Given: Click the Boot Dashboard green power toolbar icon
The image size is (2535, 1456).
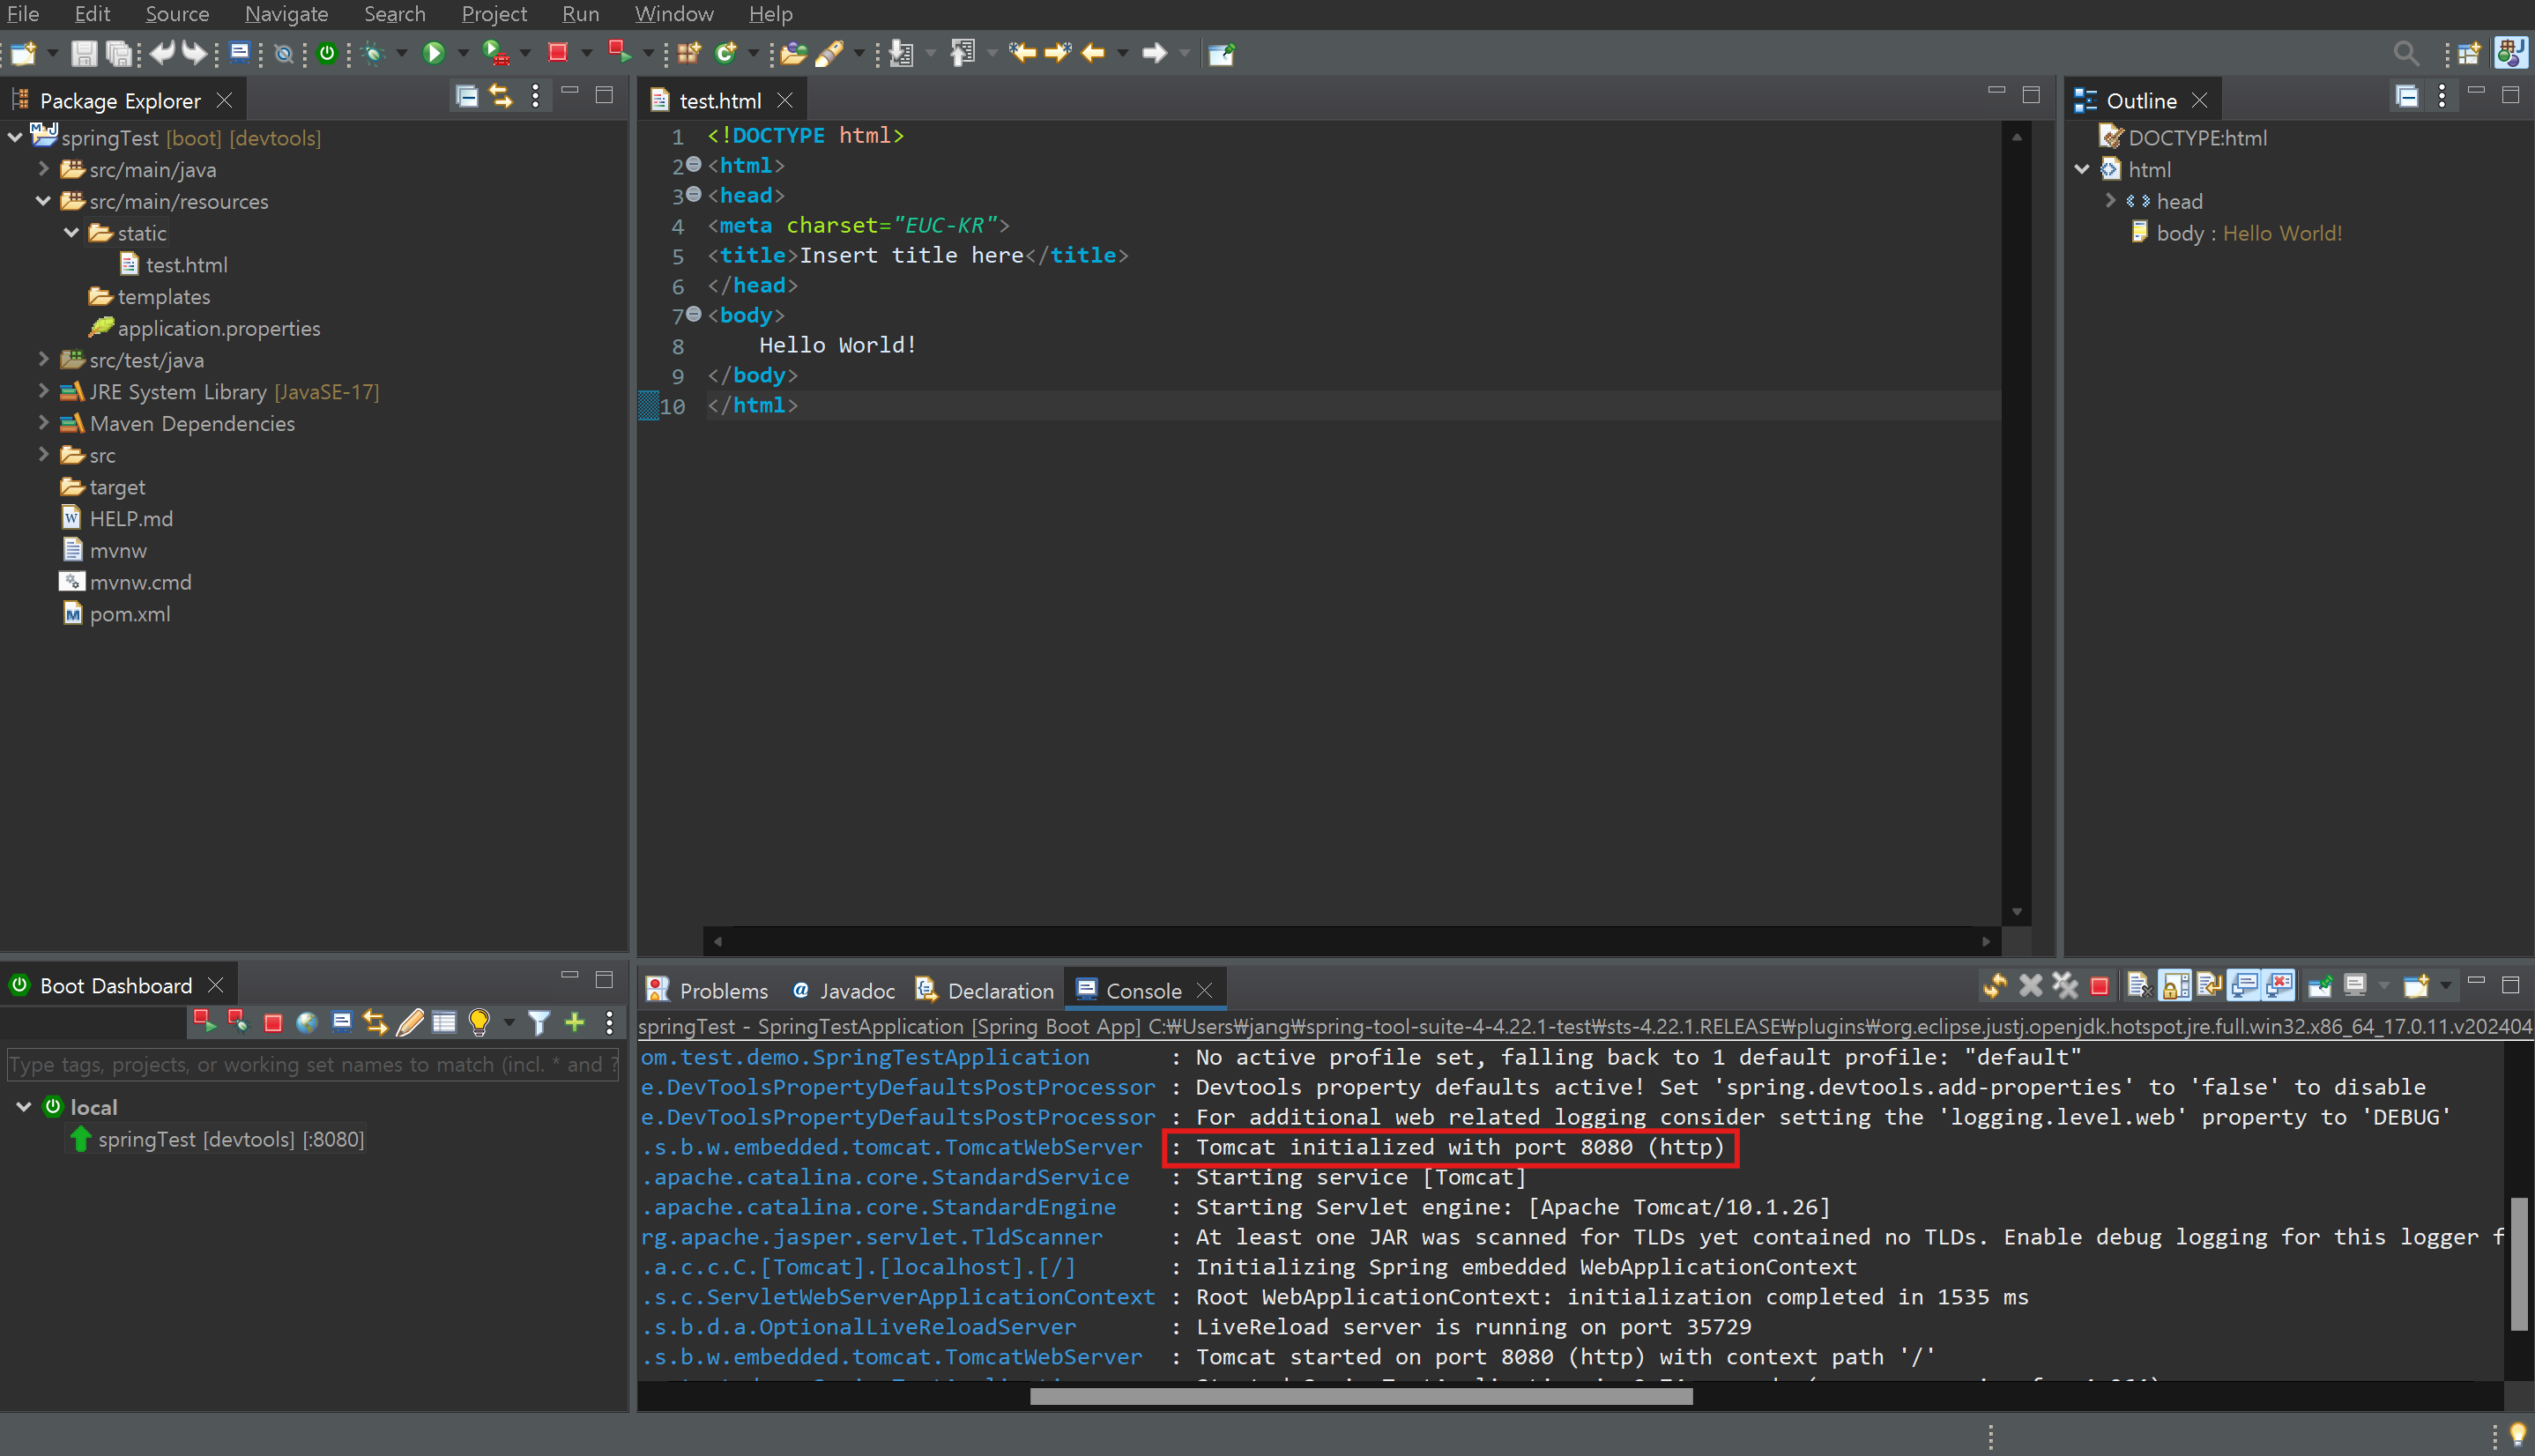Looking at the screenshot, I should [327, 53].
